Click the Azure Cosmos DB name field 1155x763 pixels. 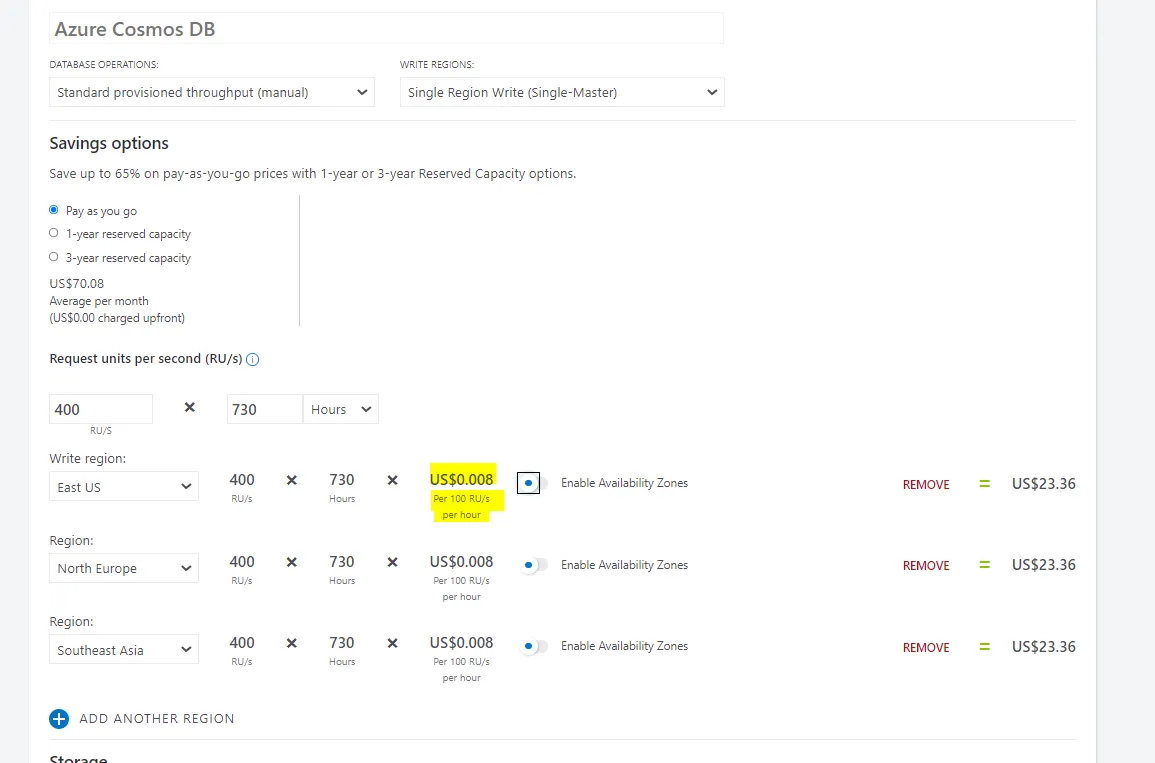(386, 29)
